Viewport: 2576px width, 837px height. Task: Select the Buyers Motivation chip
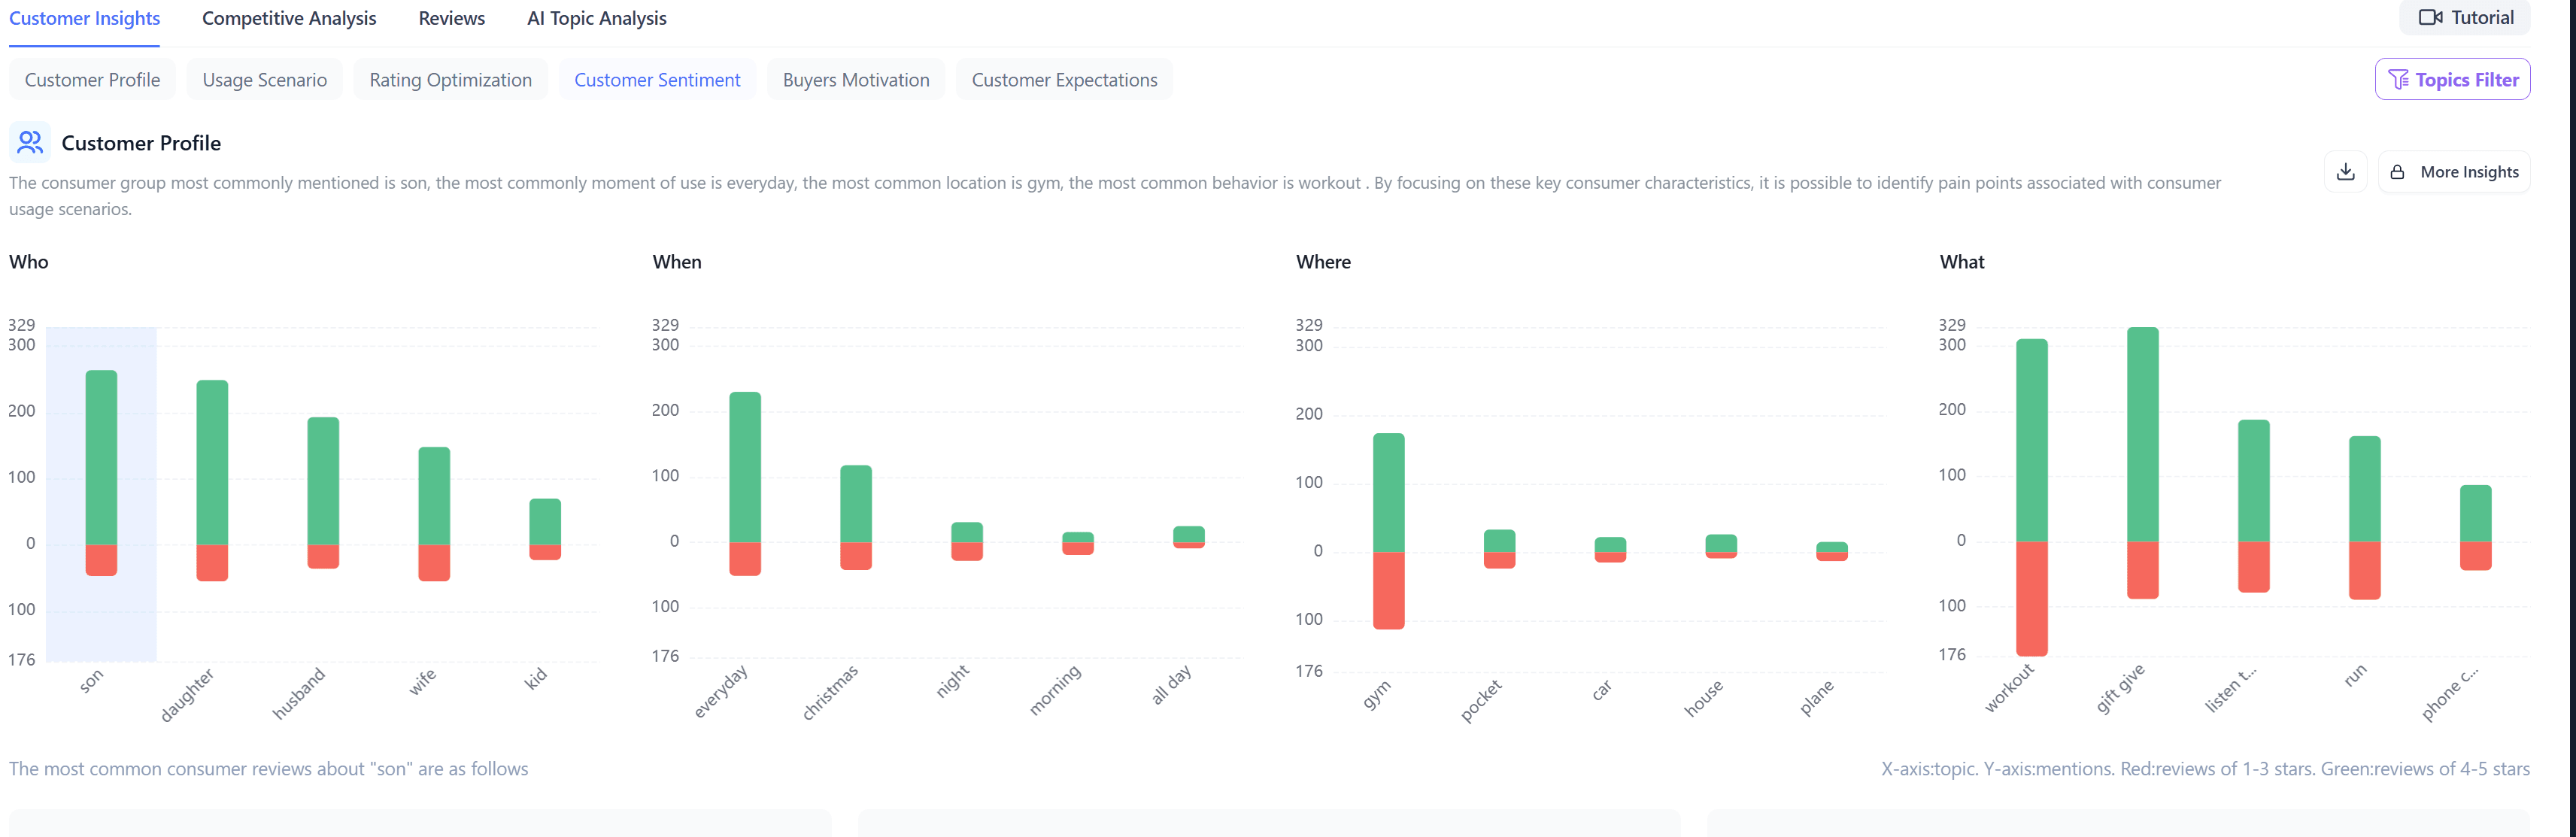pos(855,80)
